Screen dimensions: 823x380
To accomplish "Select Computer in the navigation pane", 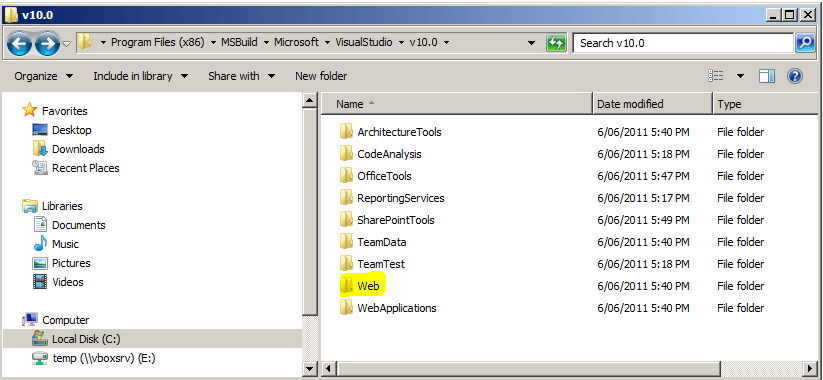I will click(56, 320).
